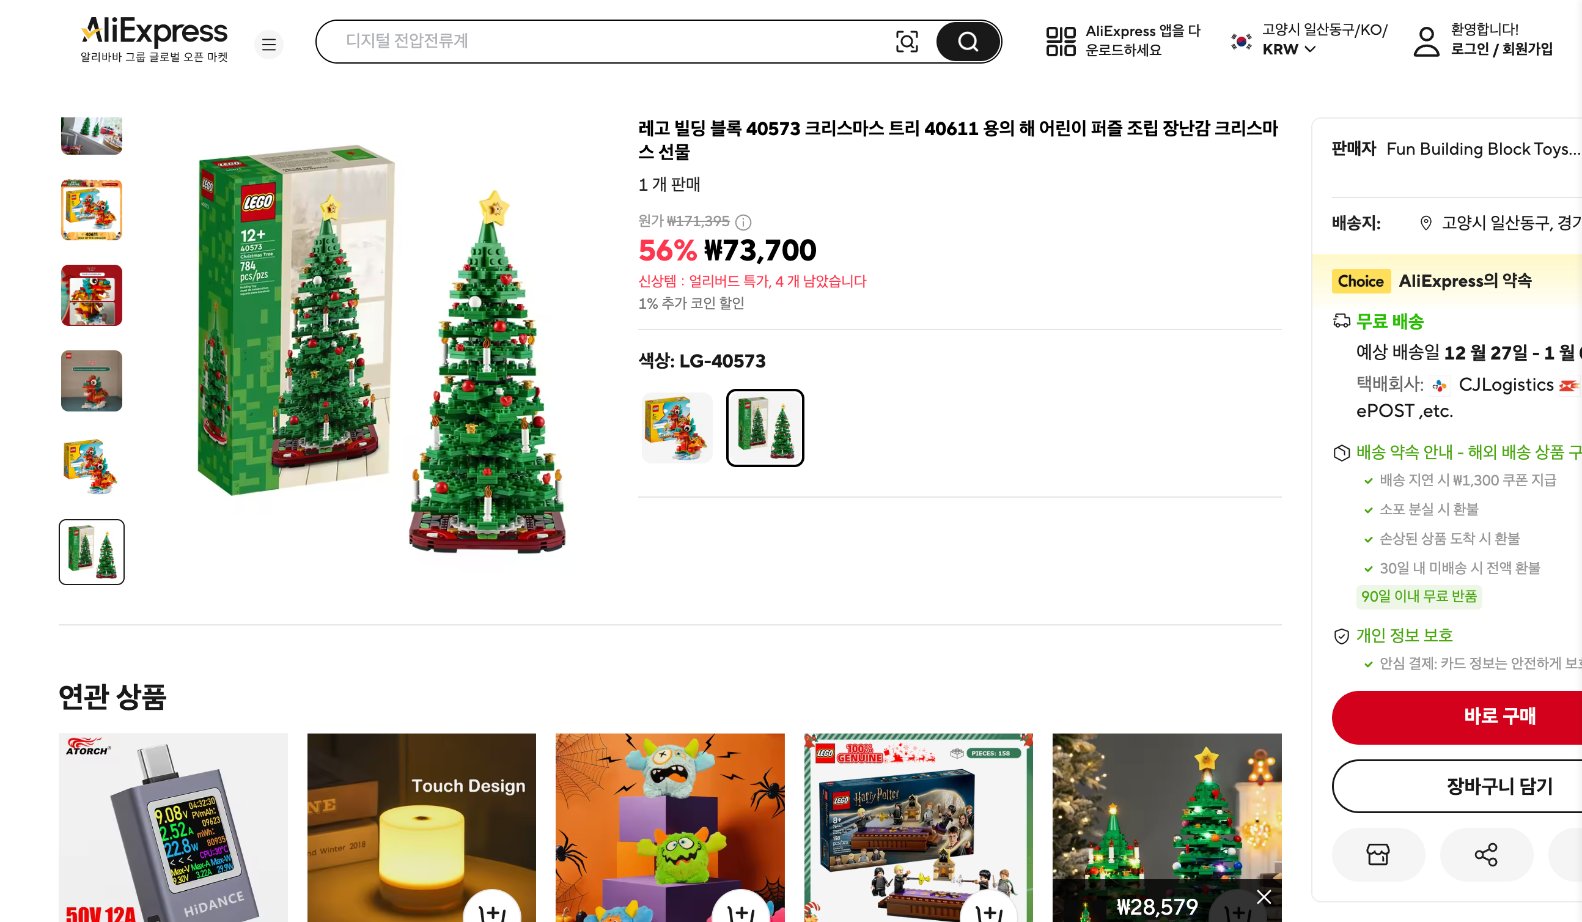The width and height of the screenshot is (1582, 922).
Task: Click the image search camera icon
Action: coord(907,41)
